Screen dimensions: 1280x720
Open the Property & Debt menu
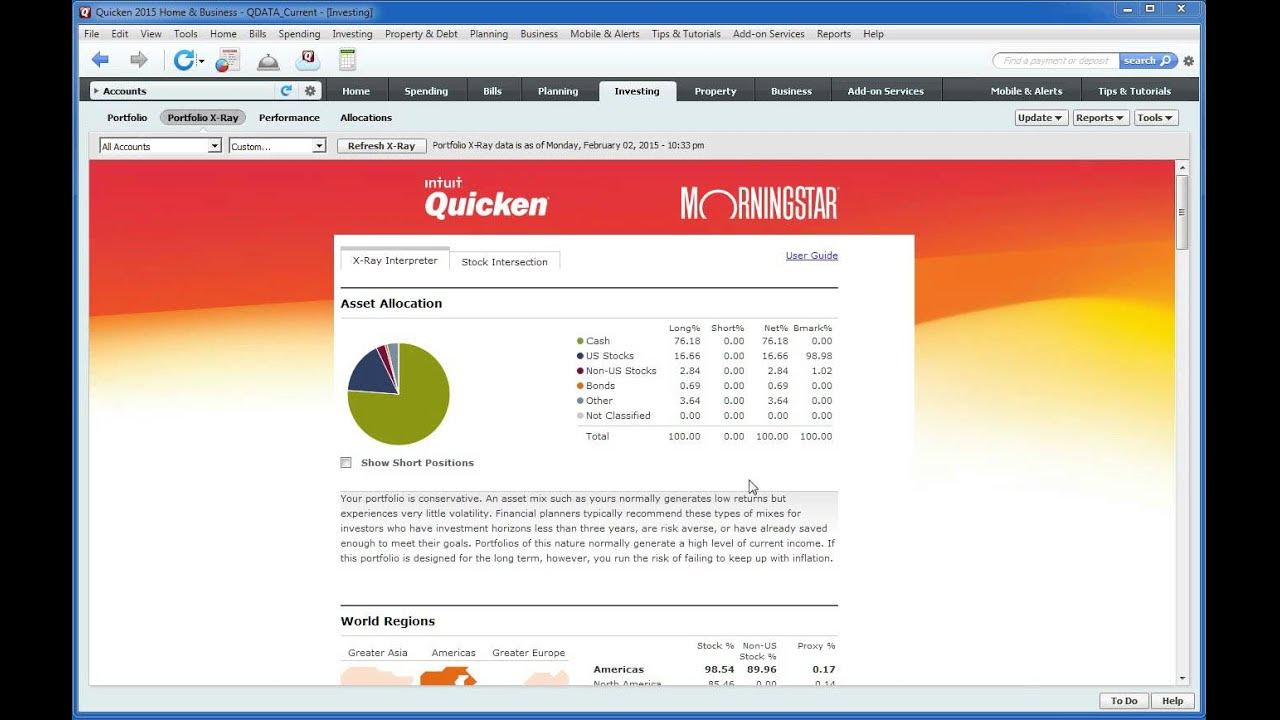(421, 34)
